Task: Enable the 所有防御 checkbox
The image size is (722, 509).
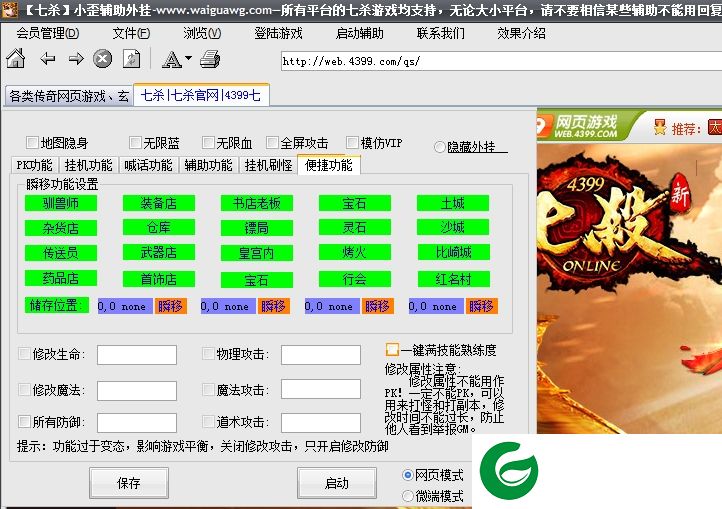Action: click(24, 421)
